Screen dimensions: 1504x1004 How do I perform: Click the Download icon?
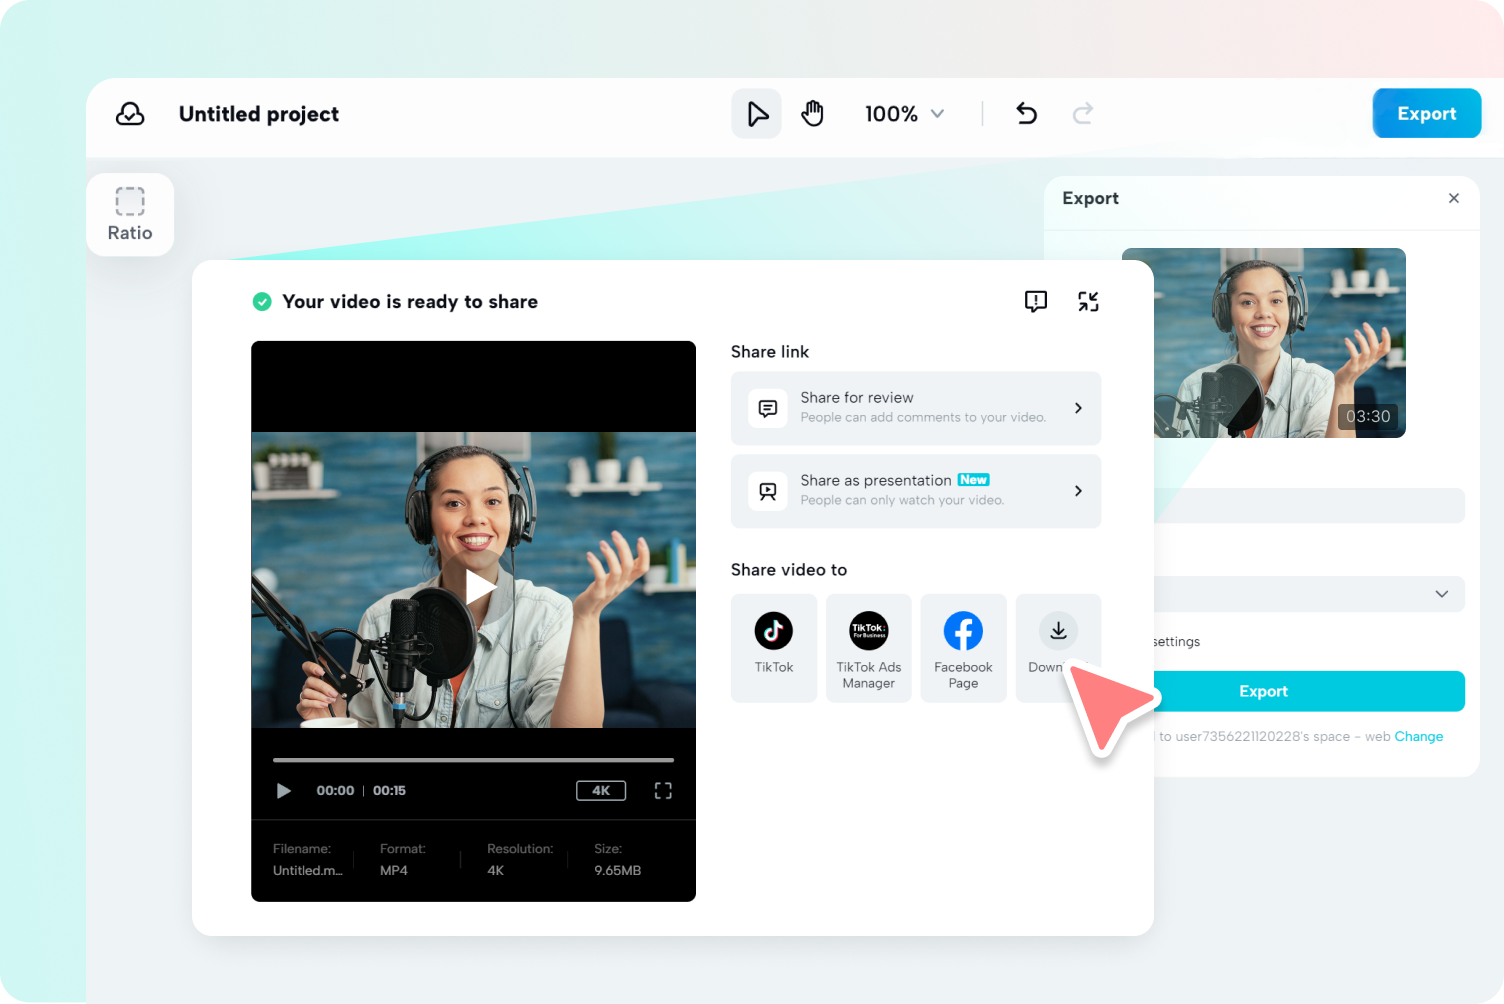pyautogui.click(x=1058, y=630)
